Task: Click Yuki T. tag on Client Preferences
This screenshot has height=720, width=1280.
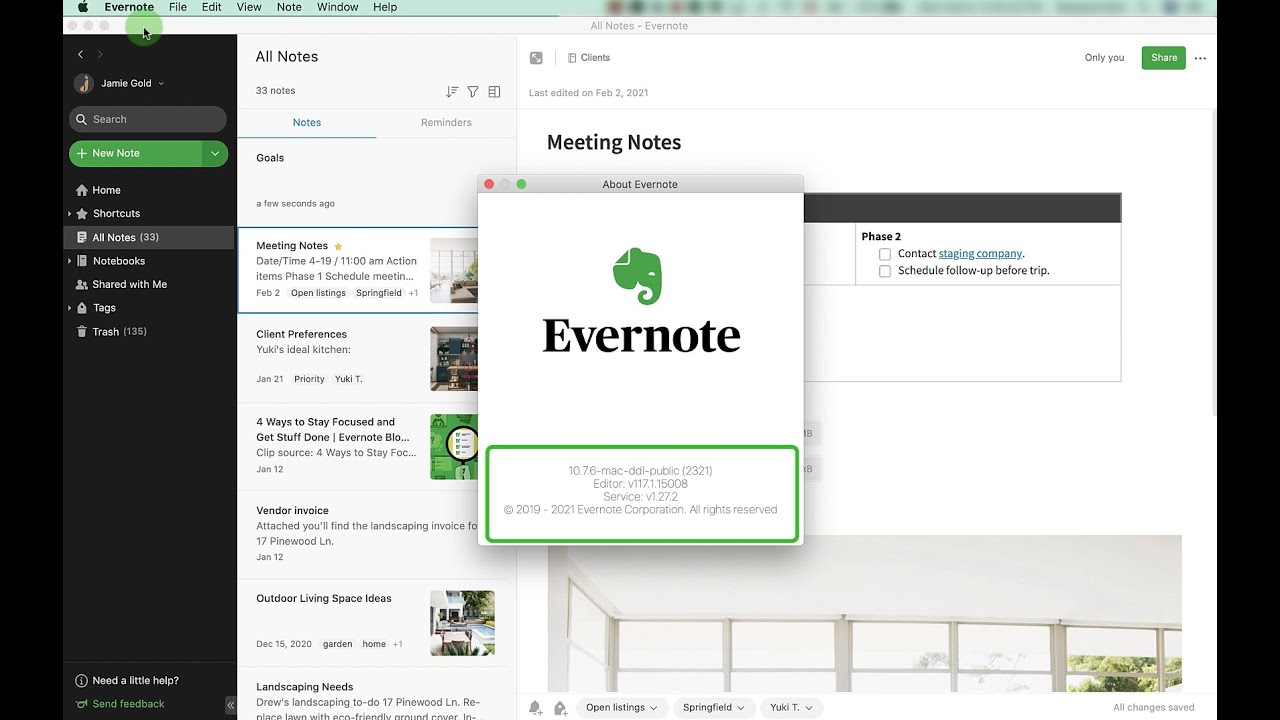Action: pos(349,379)
